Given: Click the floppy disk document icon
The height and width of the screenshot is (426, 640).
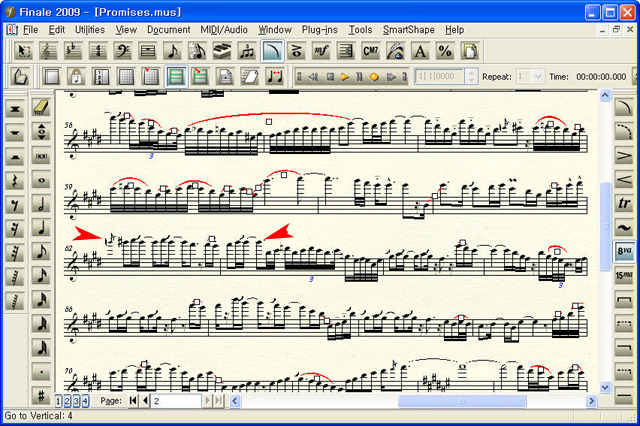Looking at the screenshot, I should (225, 76).
